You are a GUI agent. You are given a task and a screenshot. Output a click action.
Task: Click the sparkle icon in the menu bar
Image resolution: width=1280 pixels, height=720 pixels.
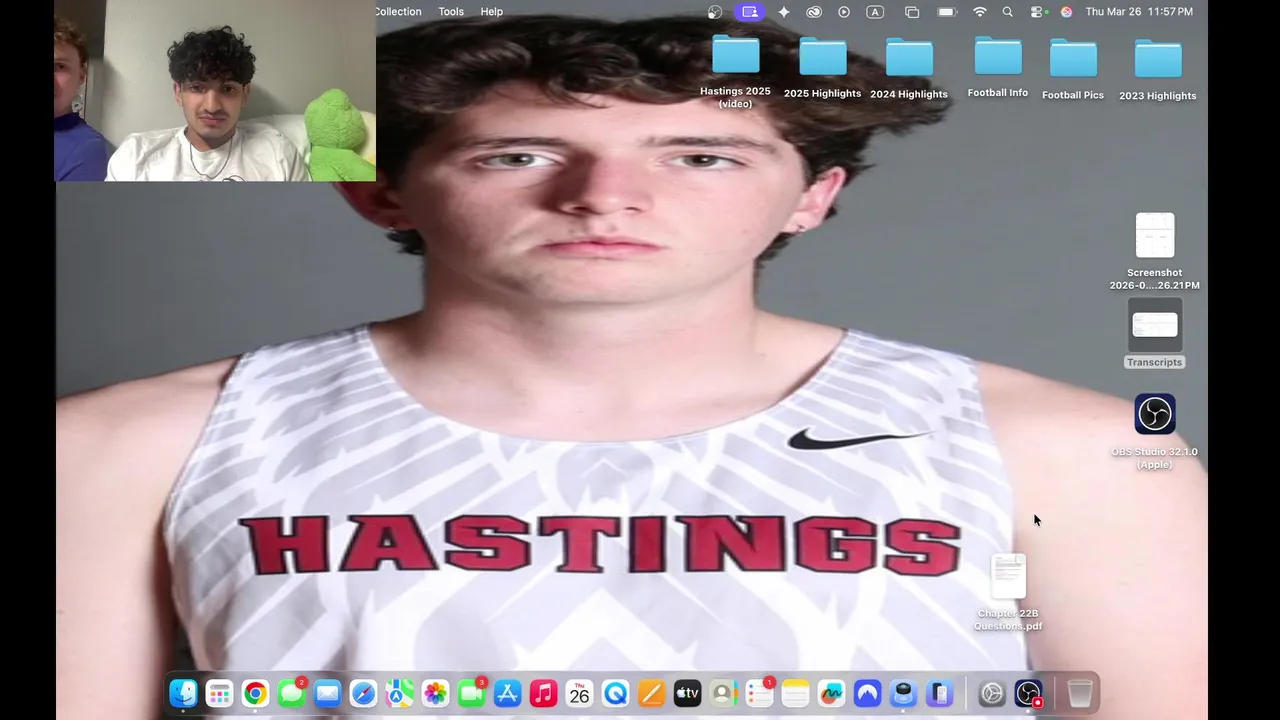(784, 12)
